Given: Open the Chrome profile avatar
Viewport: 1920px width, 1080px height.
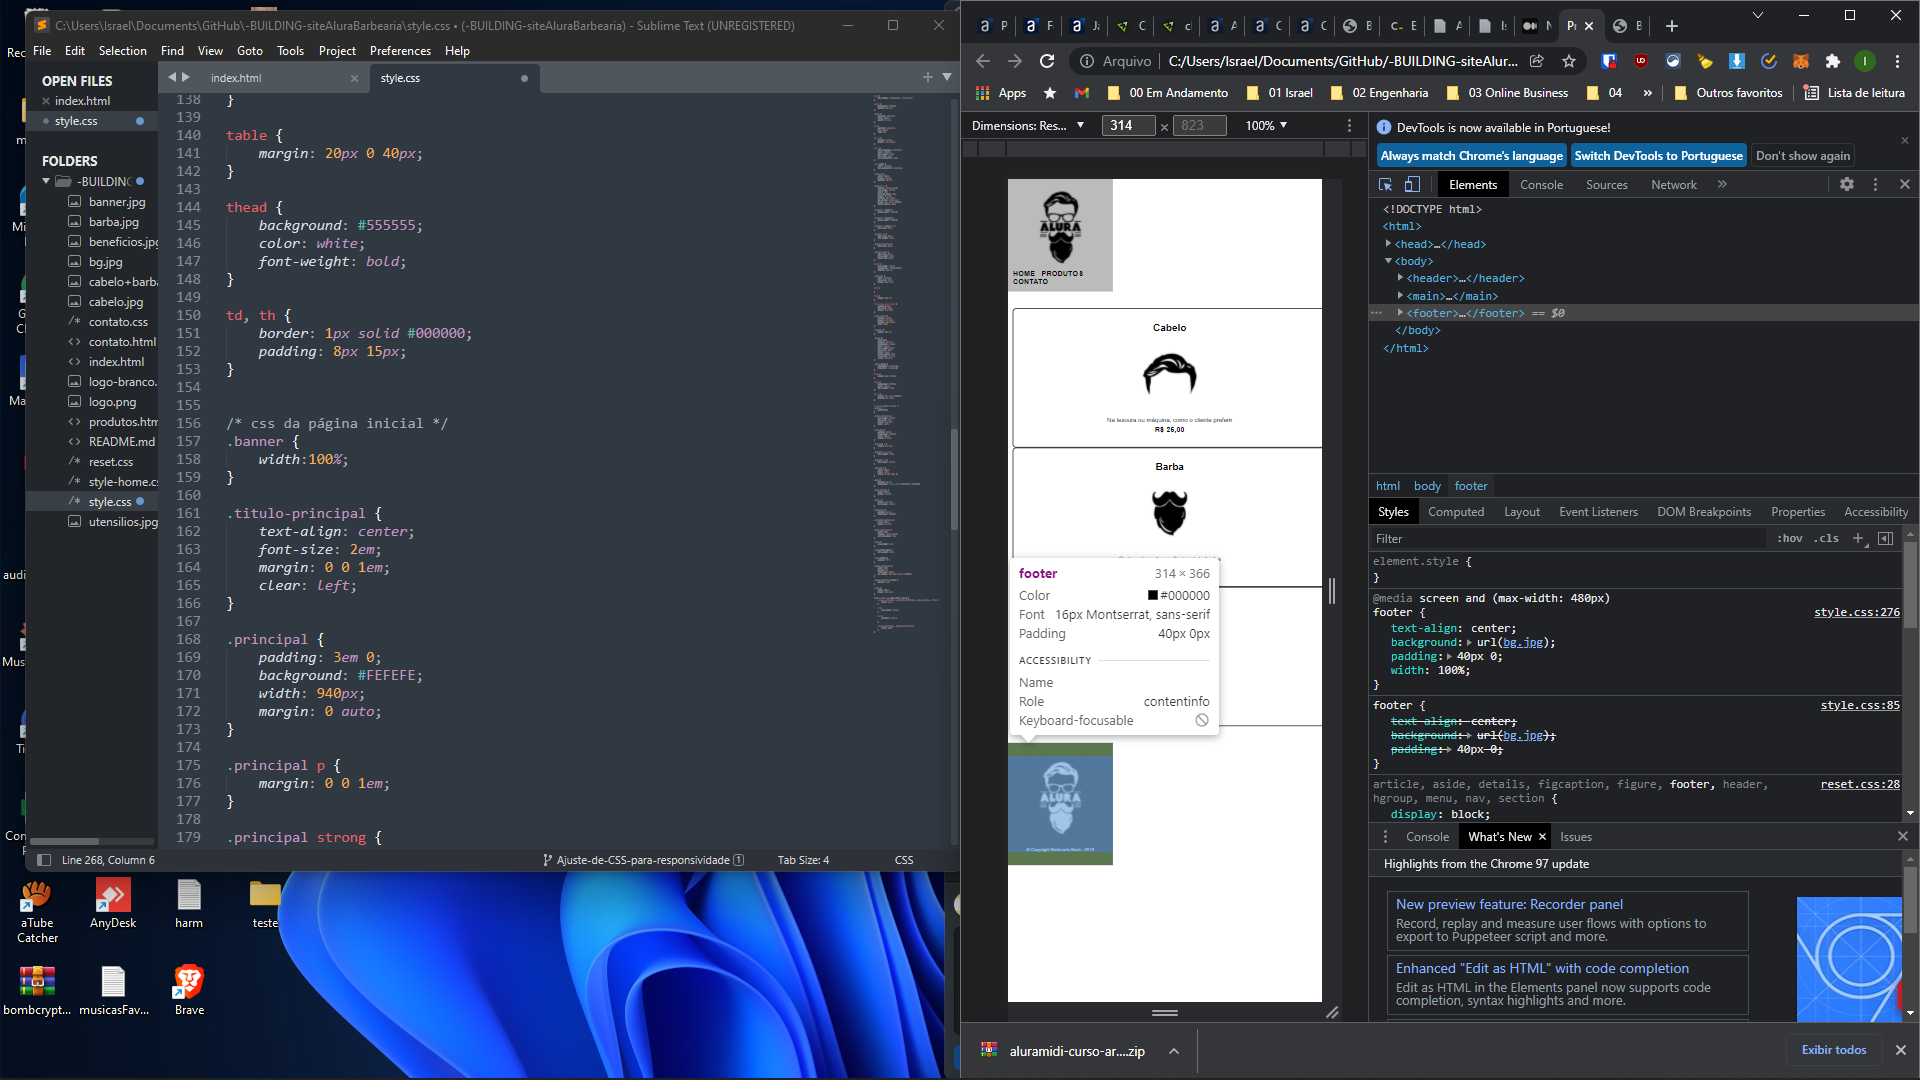Looking at the screenshot, I should click(1865, 61).
